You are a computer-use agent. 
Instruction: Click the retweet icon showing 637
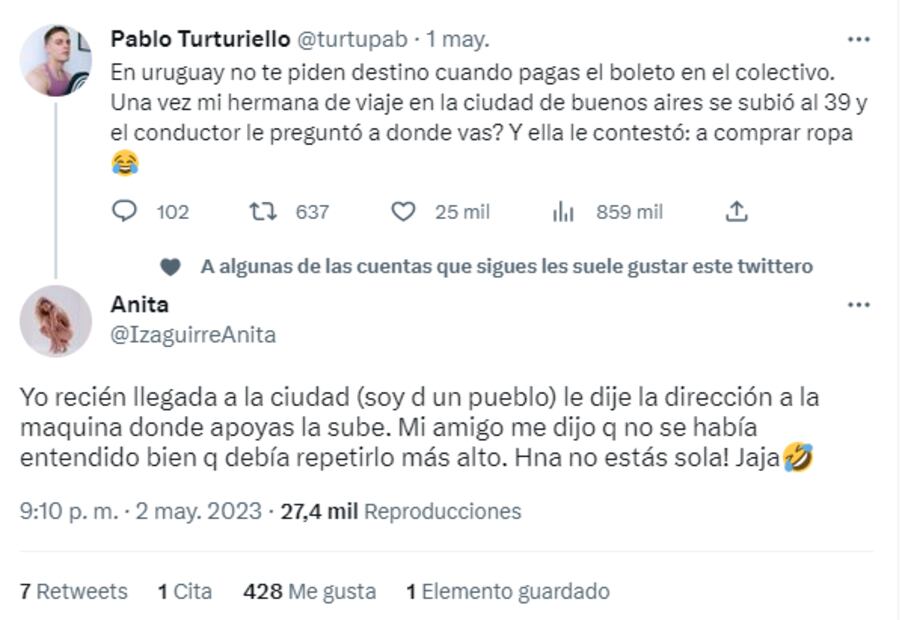pos(262,211)
